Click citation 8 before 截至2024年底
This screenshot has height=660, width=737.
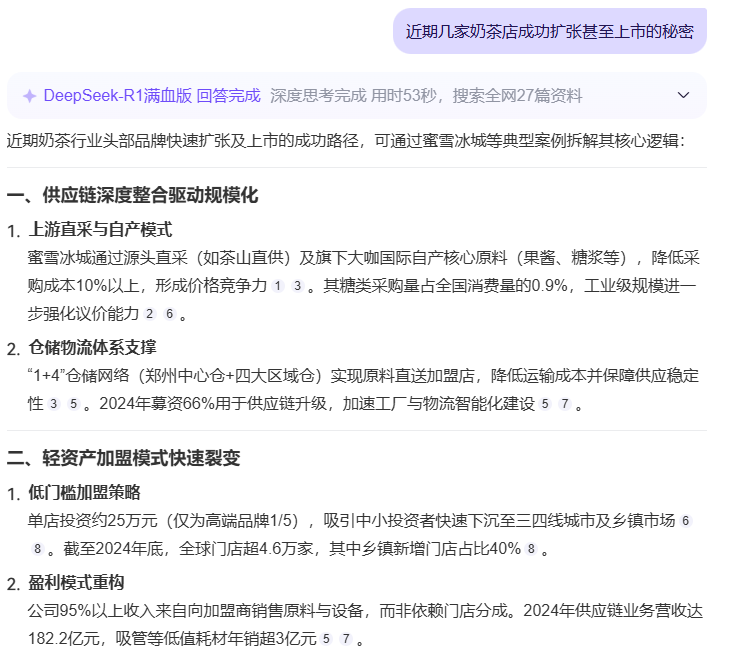click(x=37, y=550)
